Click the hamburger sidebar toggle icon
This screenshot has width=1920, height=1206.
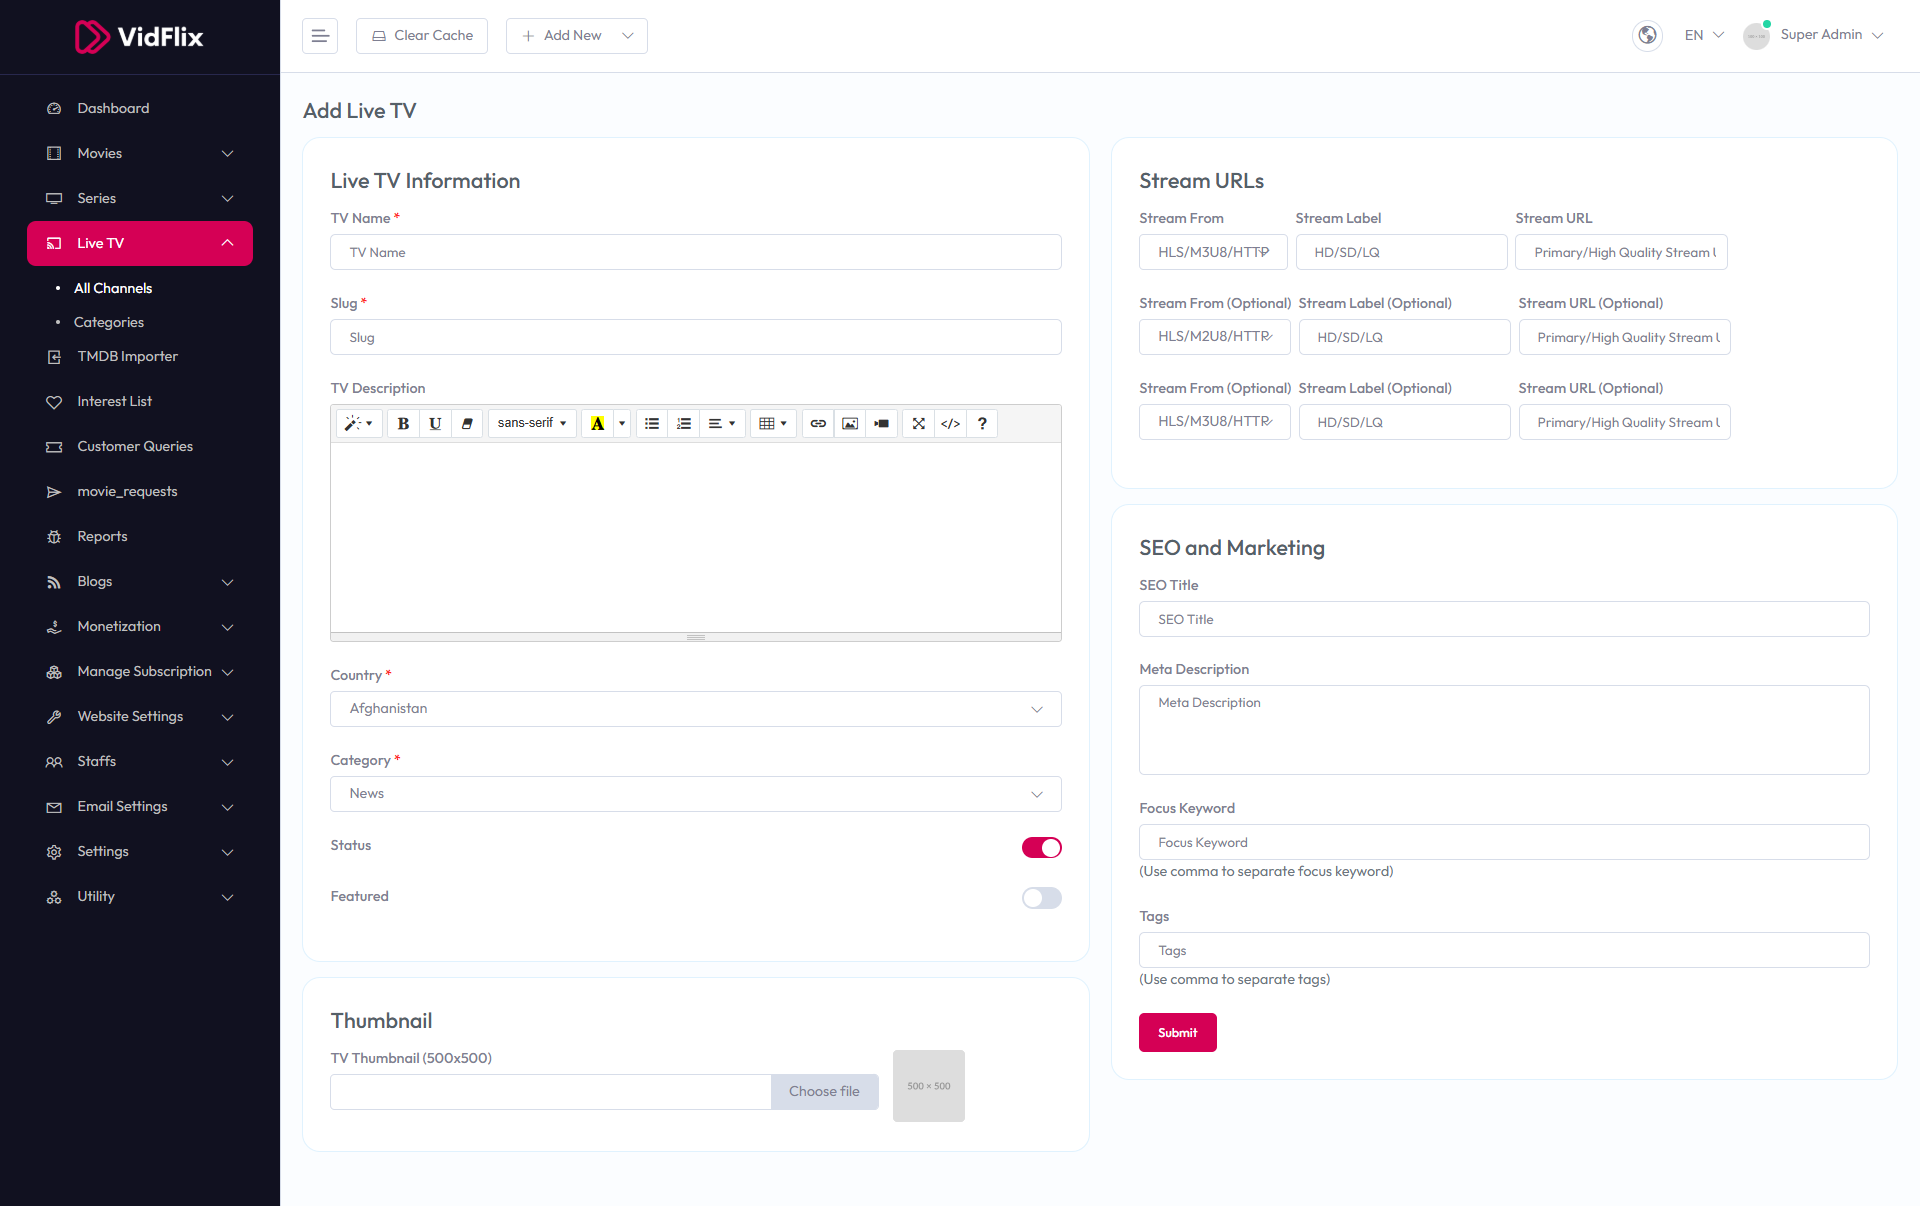coord(320,36)
